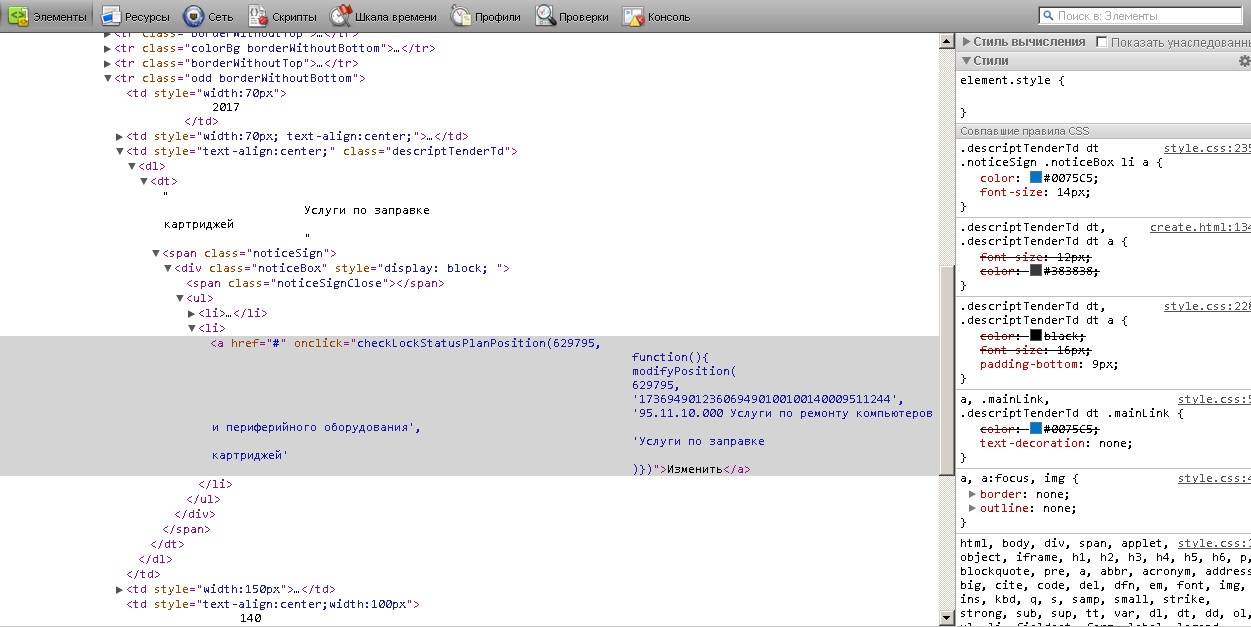Open the Скрипты panel
This screenshot has width=1251, height=627.
coord(282,16)
